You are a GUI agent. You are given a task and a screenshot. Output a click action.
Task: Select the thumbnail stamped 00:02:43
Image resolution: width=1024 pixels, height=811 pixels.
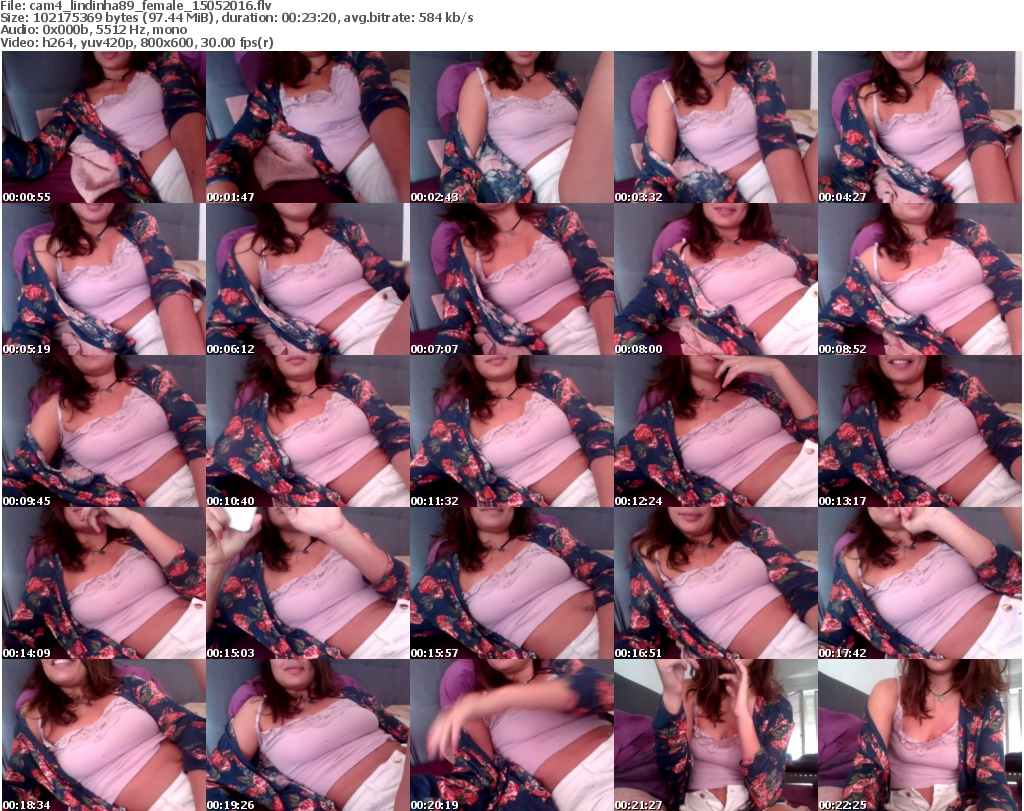512,127
